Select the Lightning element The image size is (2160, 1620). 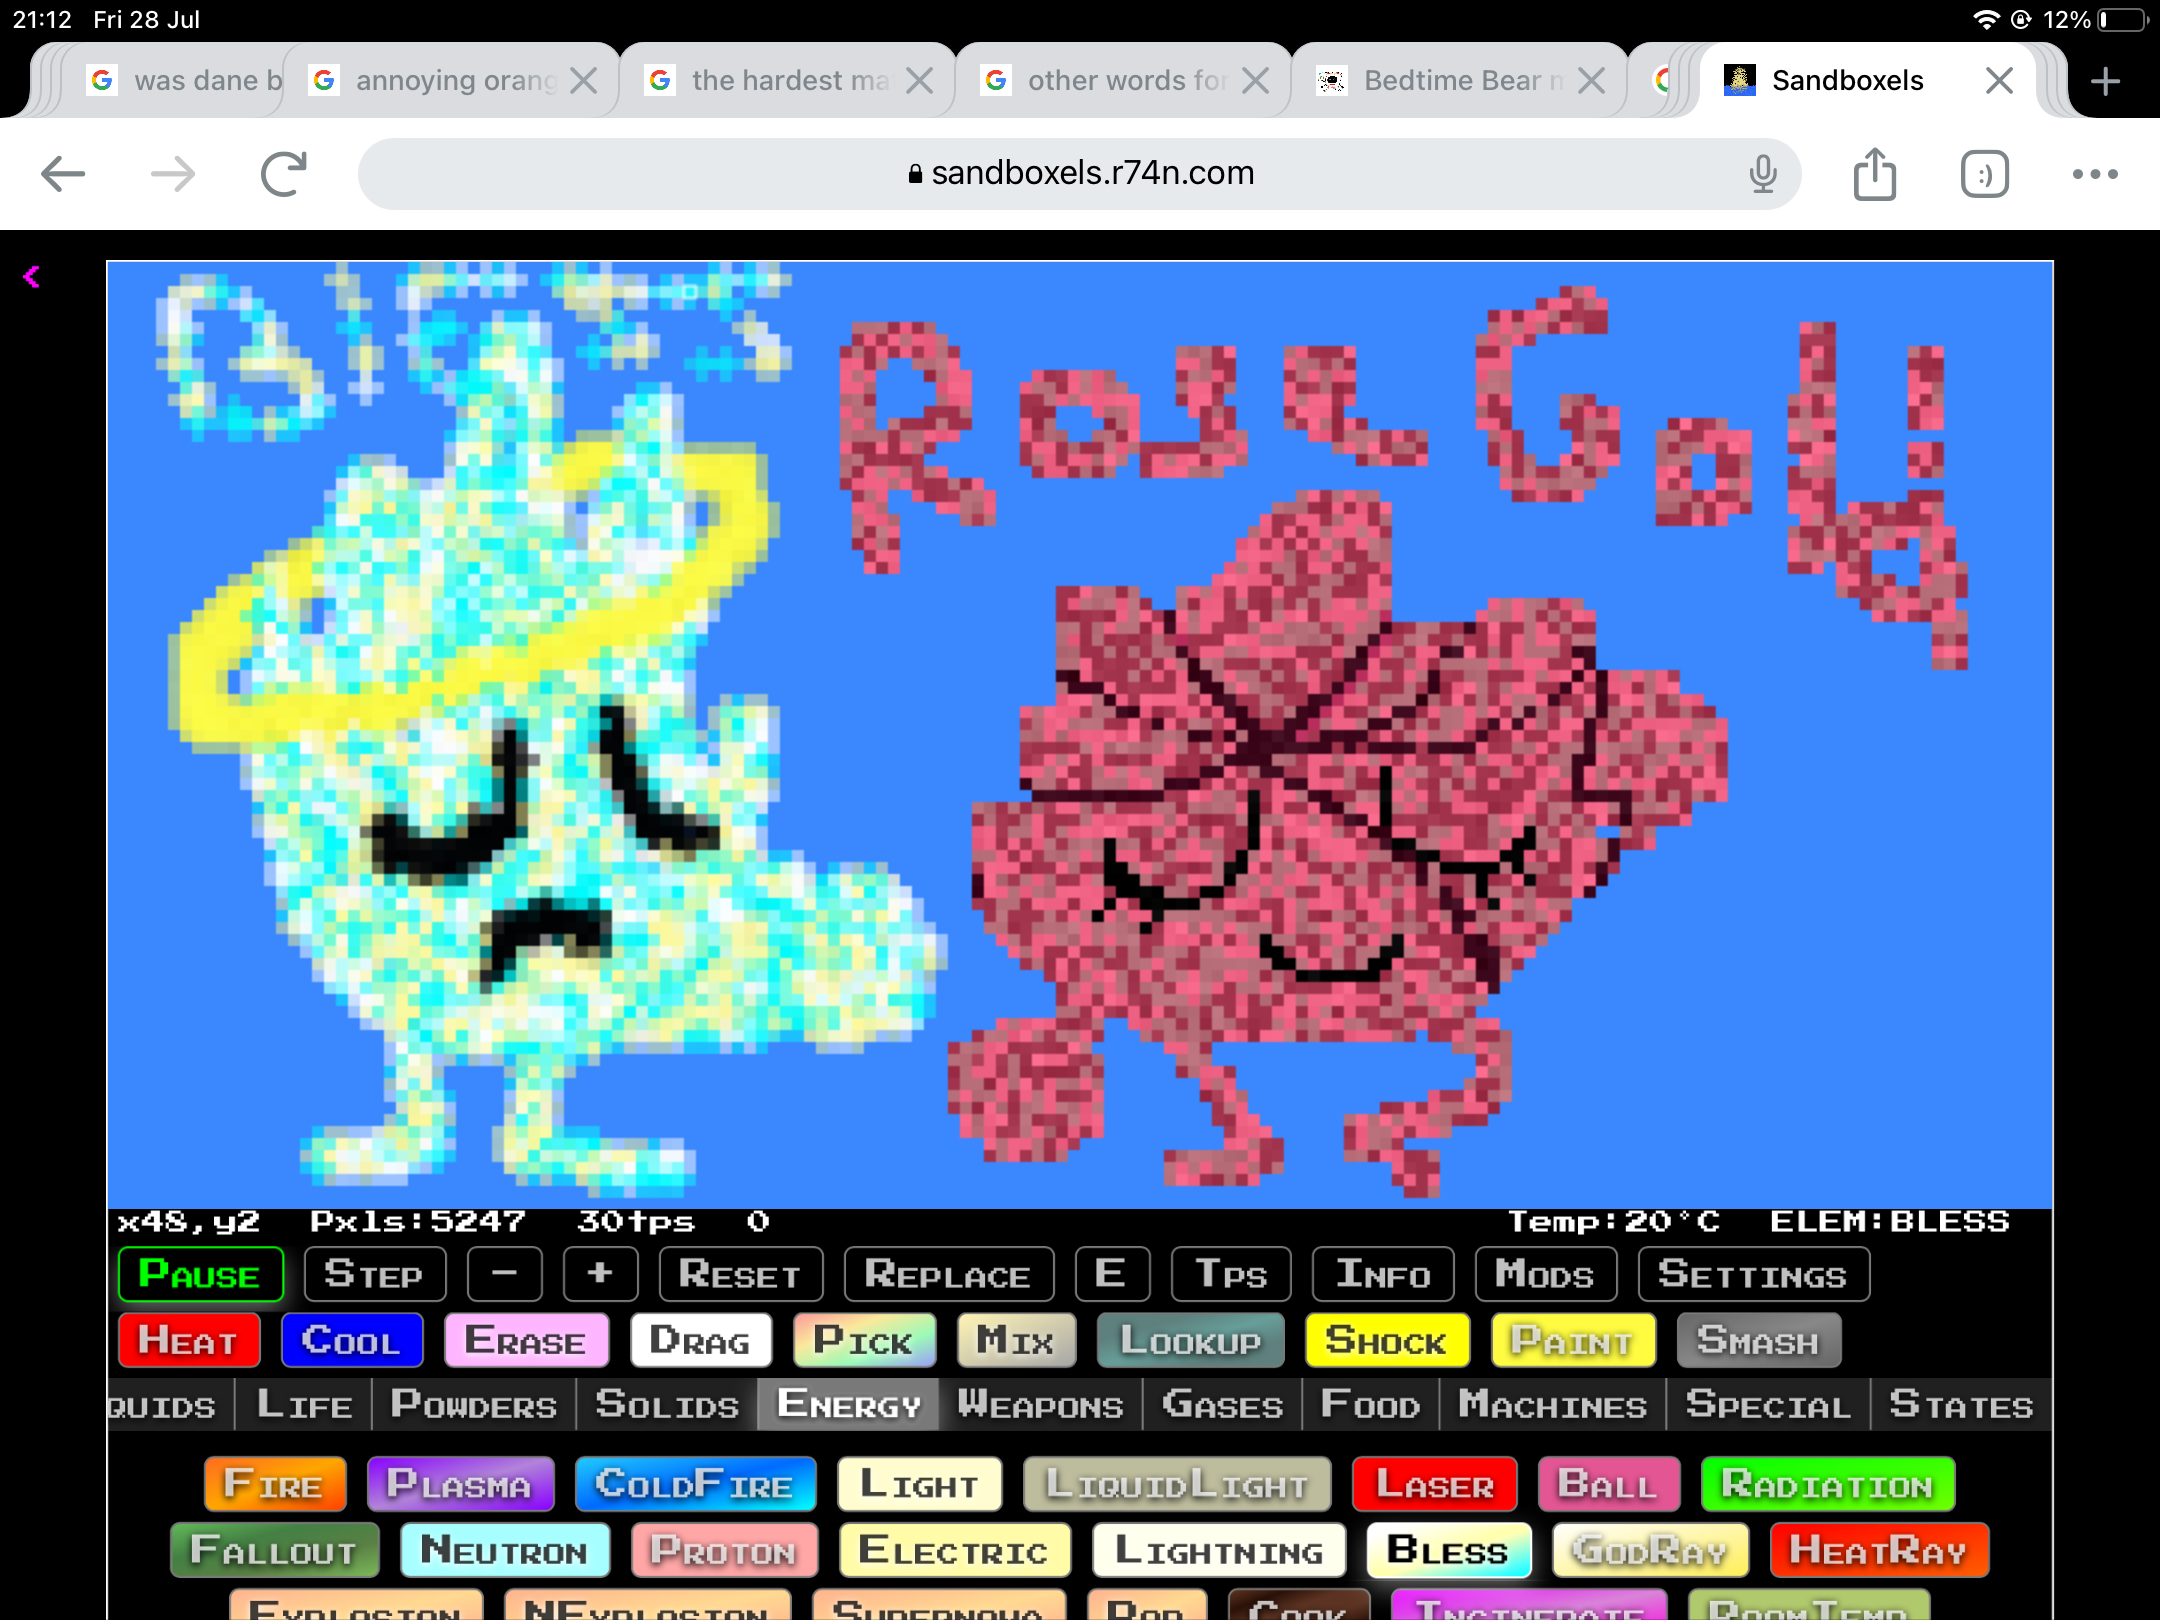[1218, 1551]
